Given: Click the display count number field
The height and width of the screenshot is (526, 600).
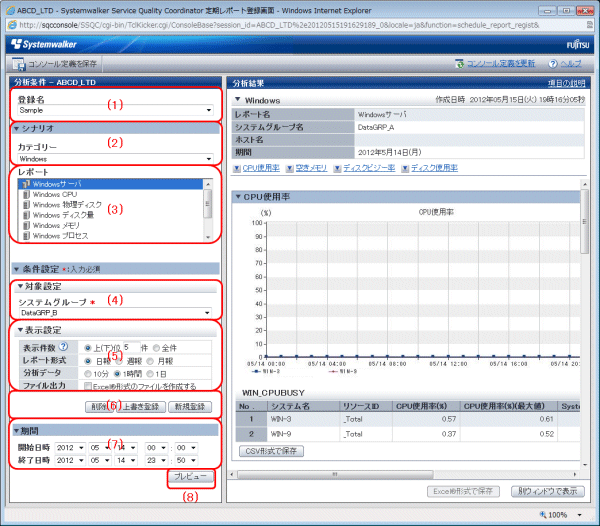Looking at the screenshot, I should click(x=131, y=347).
